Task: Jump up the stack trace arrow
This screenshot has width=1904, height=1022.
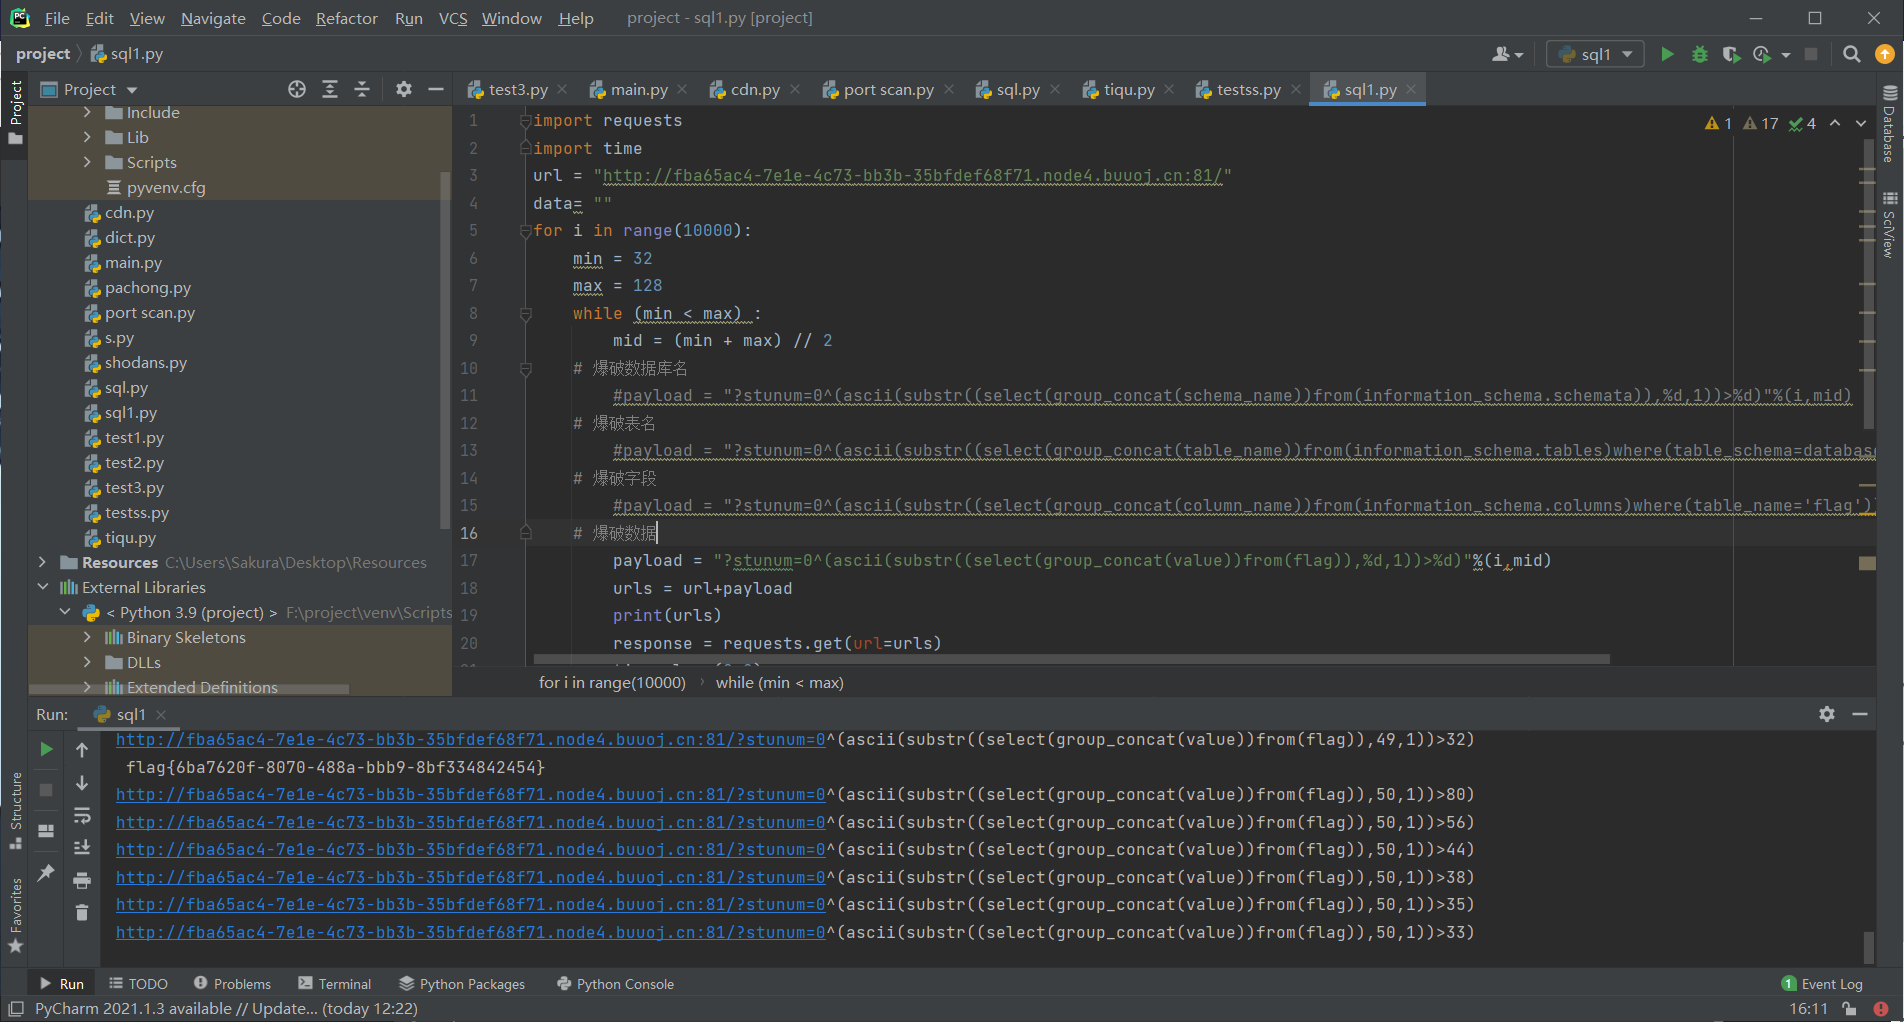Action: 82,749
